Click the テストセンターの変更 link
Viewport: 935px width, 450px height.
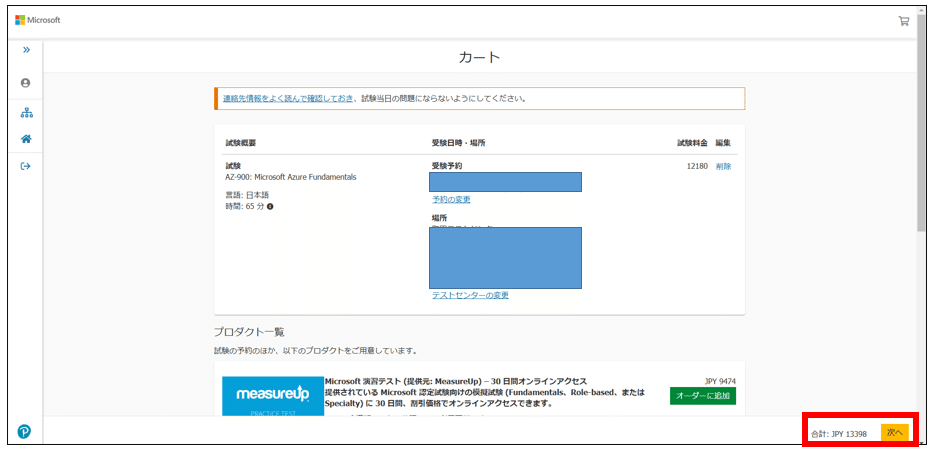[x=470, y=295]
